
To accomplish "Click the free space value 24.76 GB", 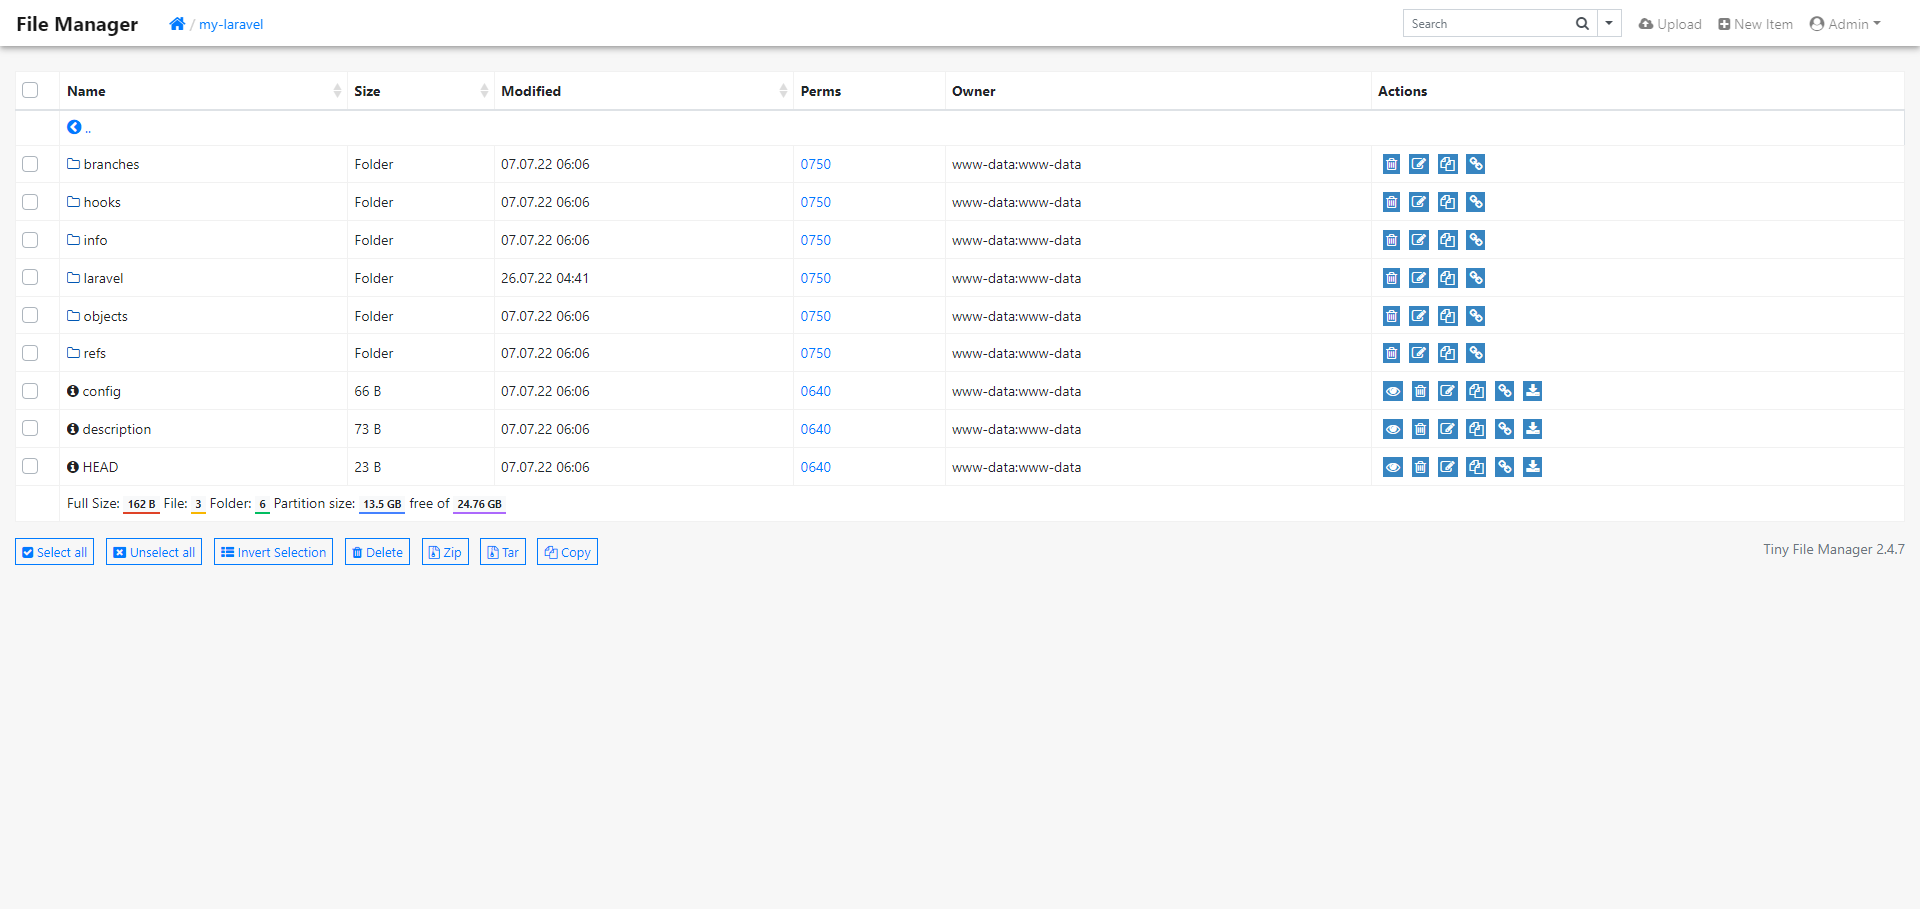I will coord(478,503).
